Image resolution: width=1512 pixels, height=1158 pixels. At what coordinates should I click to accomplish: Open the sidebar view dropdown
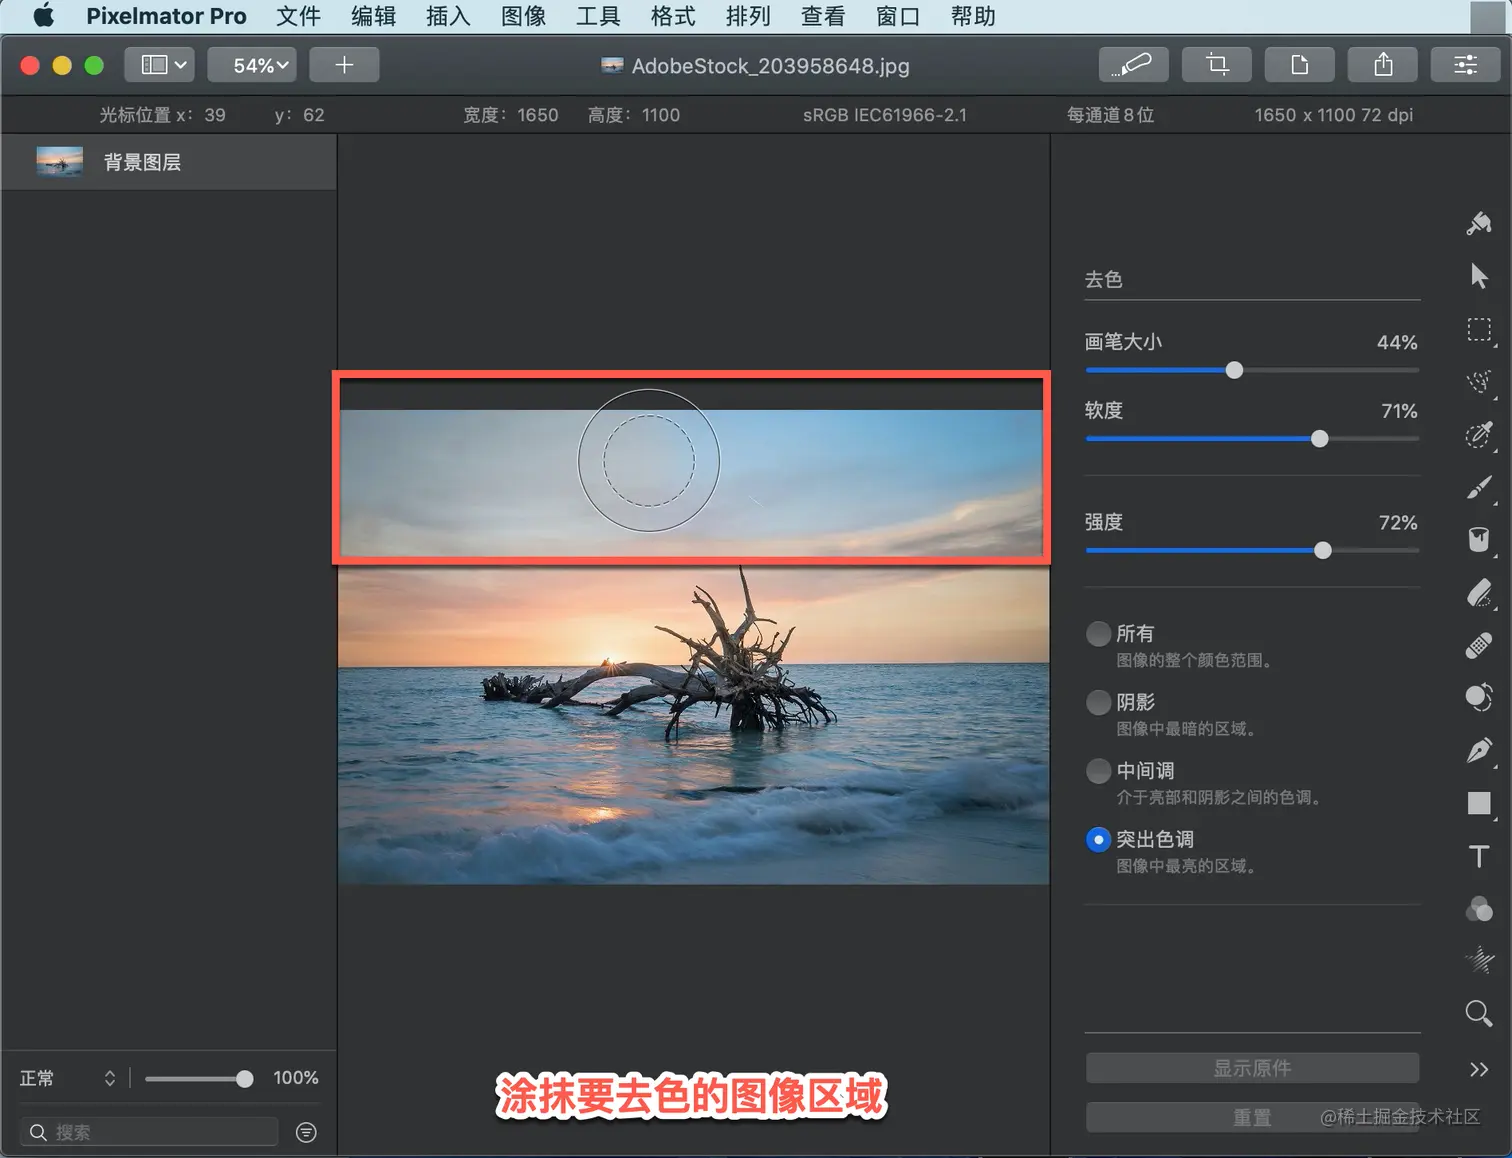coord(159,65)
